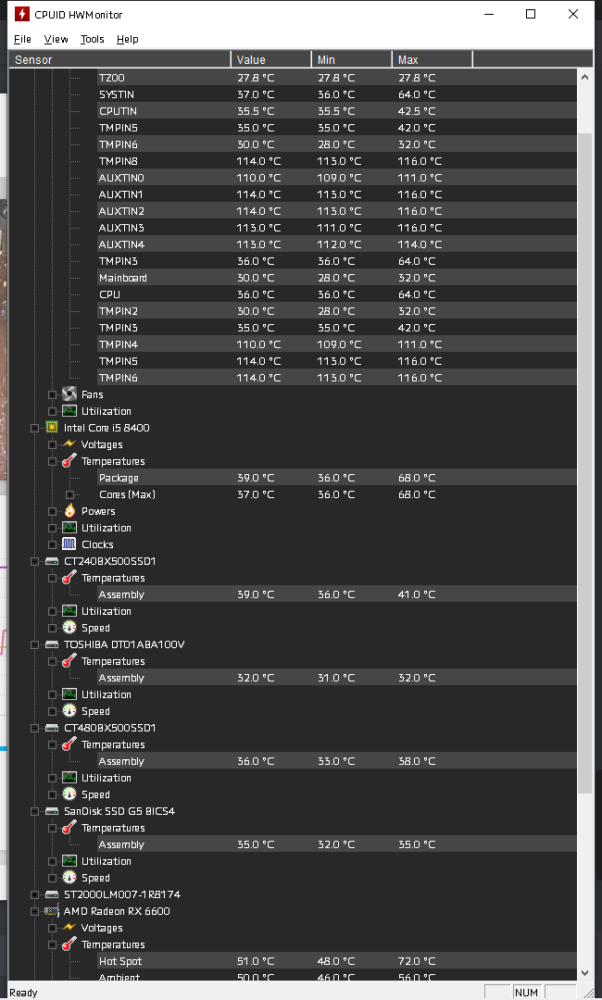
Task: Click the flame icon beside Powers
Action: [69, 511]
